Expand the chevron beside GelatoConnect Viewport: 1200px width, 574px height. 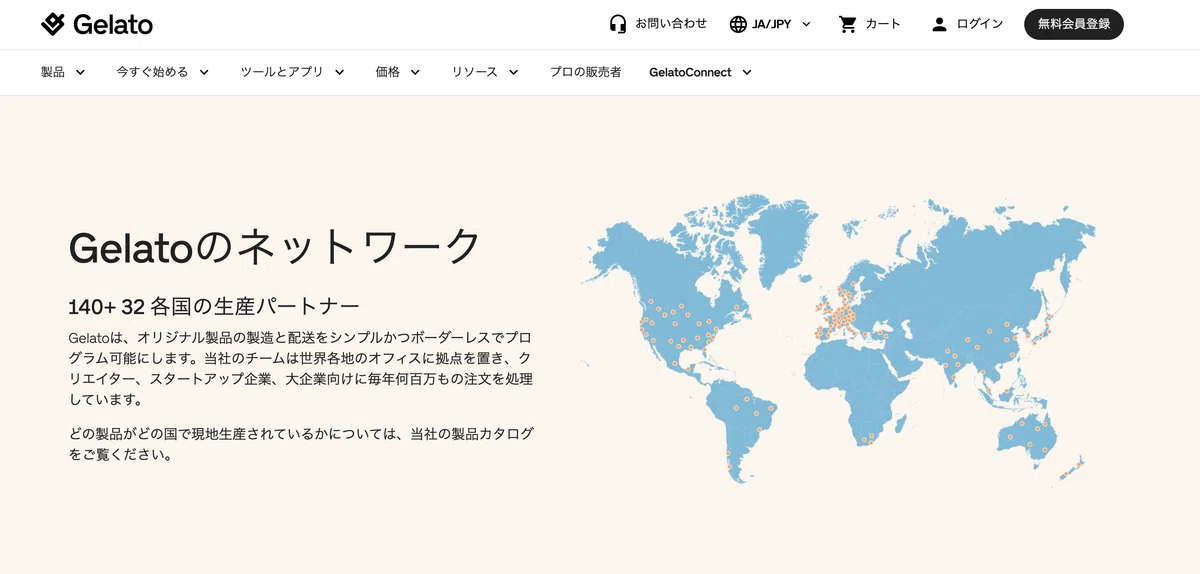[x=746, y=72]
